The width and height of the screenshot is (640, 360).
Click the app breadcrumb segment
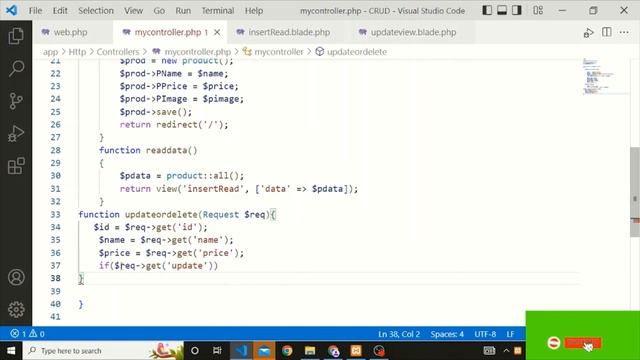[50, 52]
